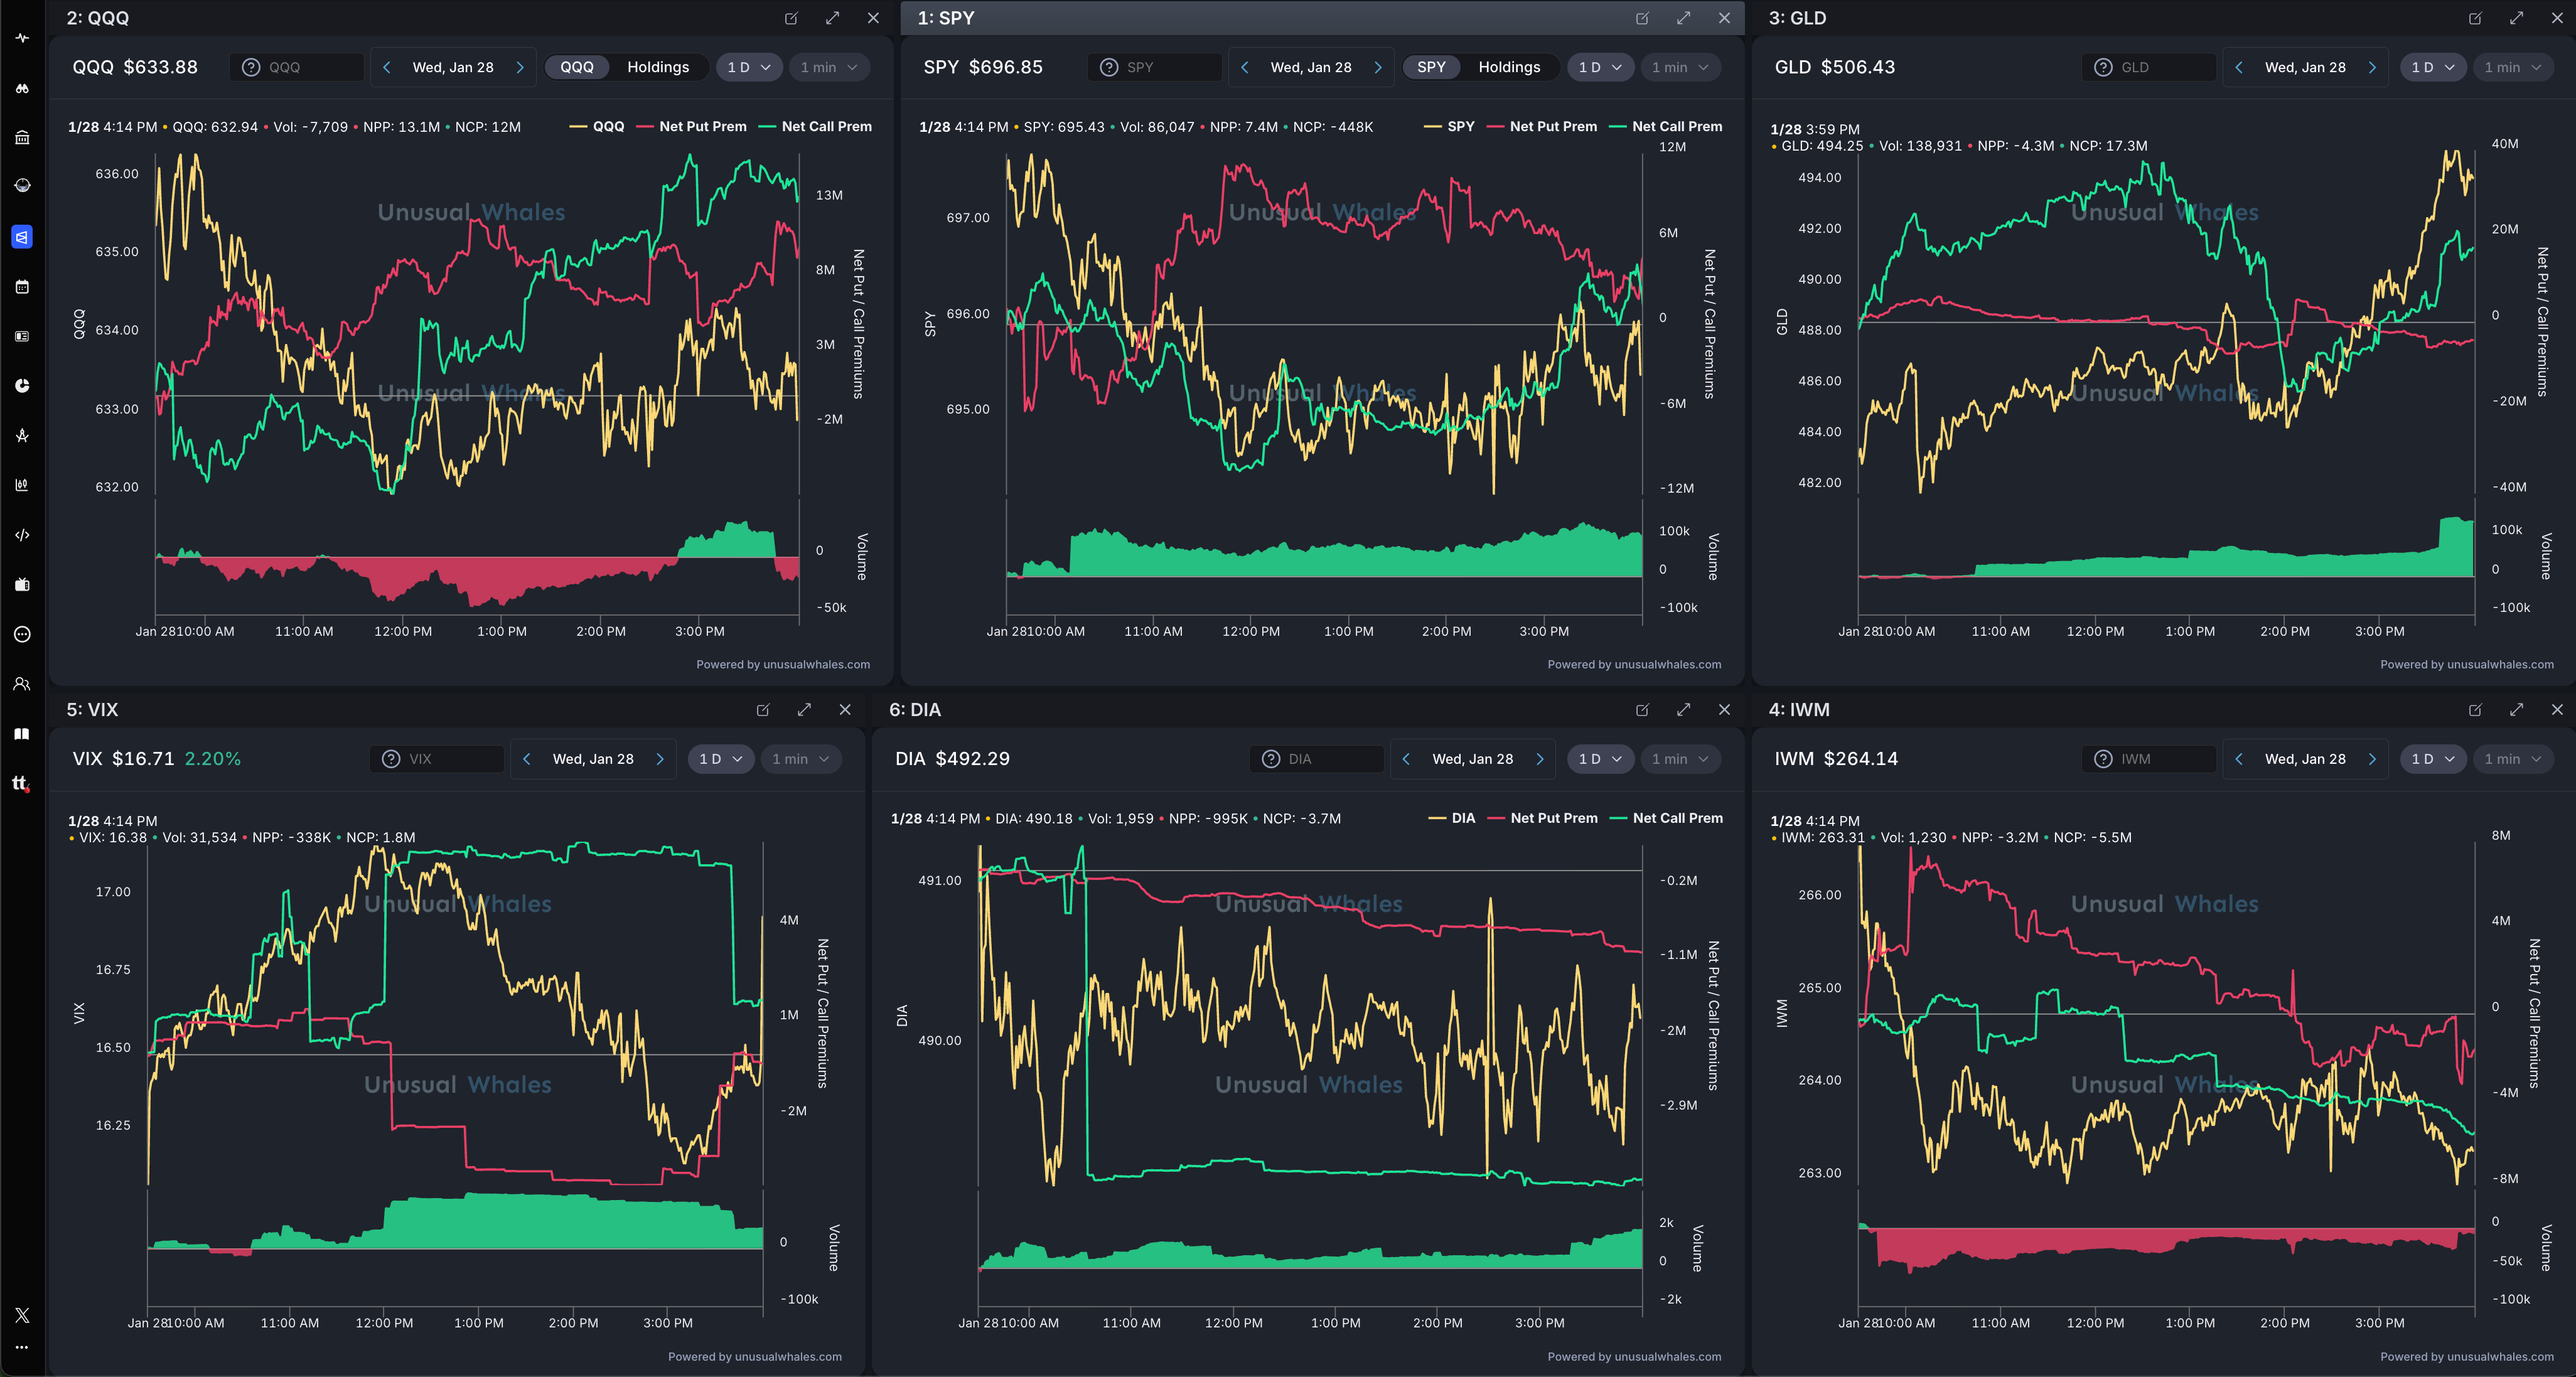Open the 1 min interval dropdown in SPY panel
Screen dimensions: 2576x1377
point(1680,67)
